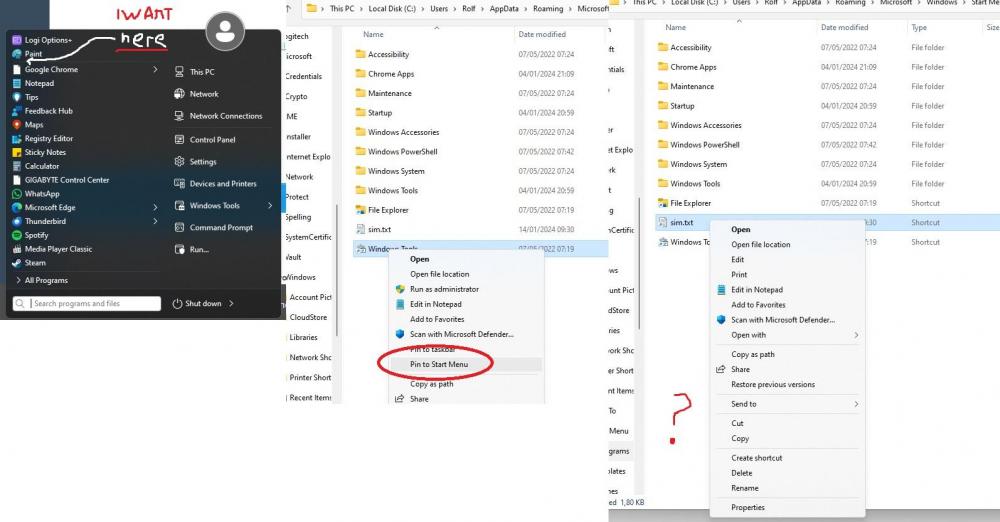The height and width of the screenshot is (522, 1000).
Task: Open Steam in the Start menu
Action: (x=34, y=263)
